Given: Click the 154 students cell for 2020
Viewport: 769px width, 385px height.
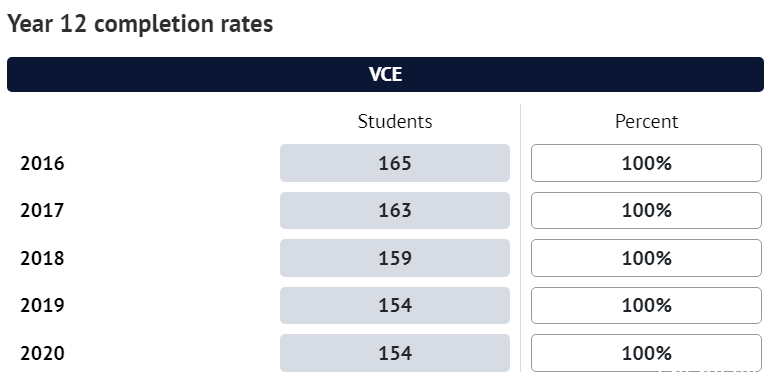Looking at the screenshot, I should click(x=395, y=353).
